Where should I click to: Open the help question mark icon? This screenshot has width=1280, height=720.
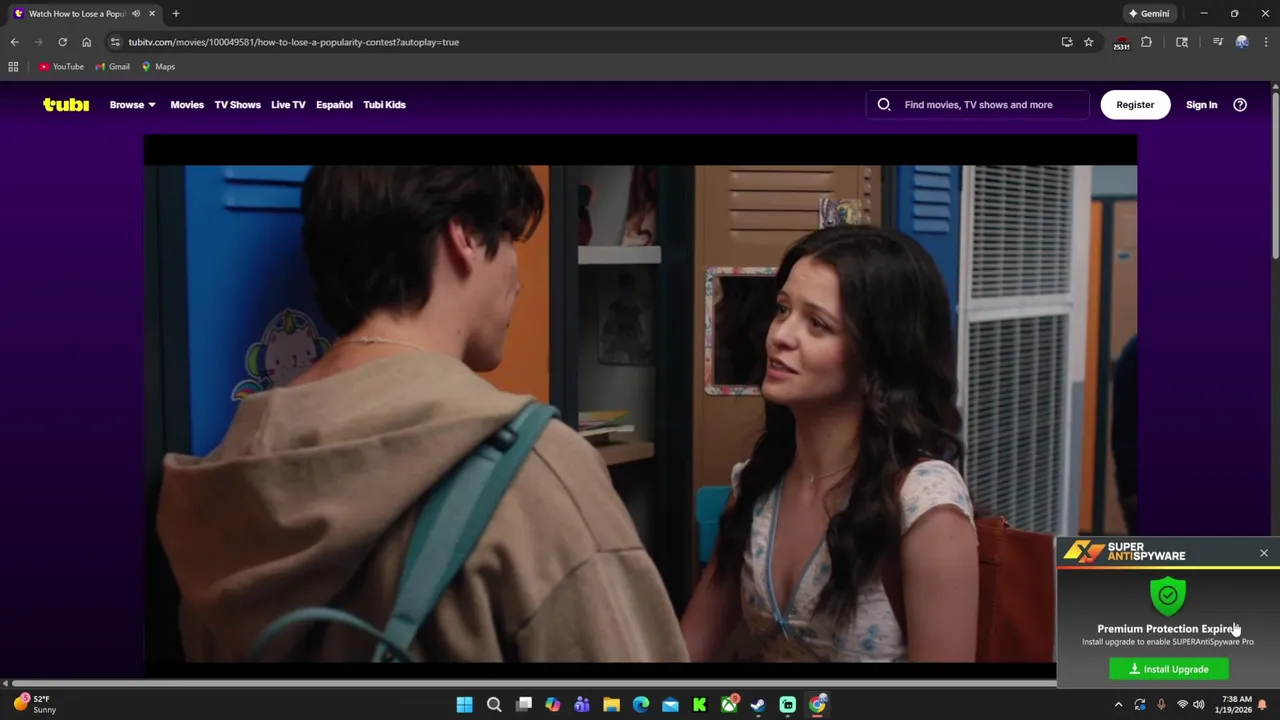pyautogui.click(x=1240, y=104)
